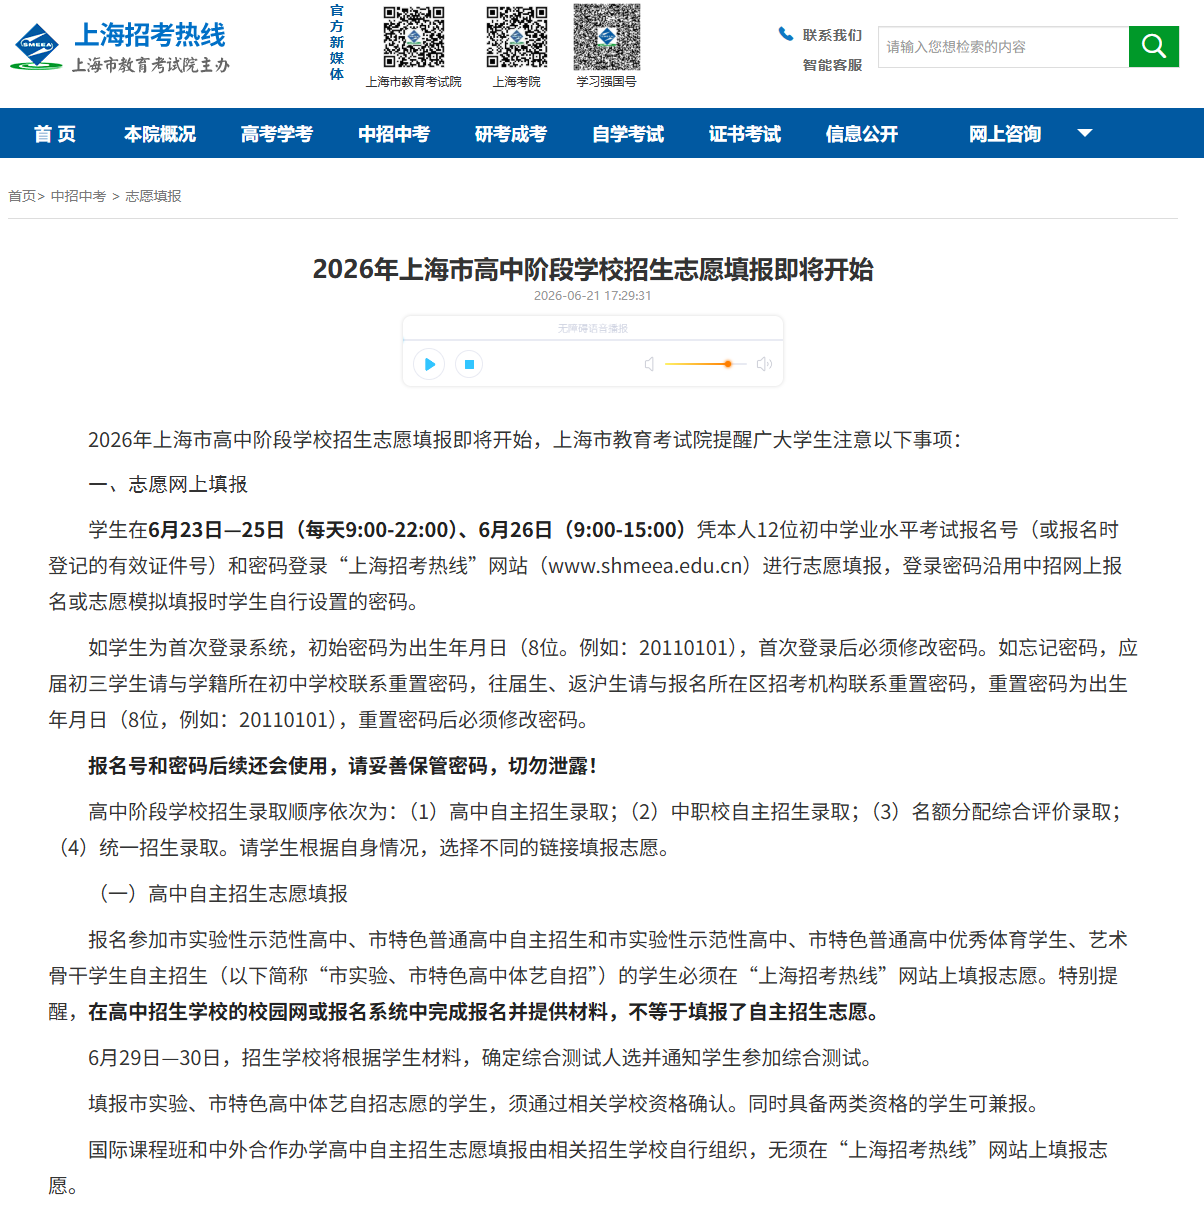
Task: Click the phone icon beside 联系我们
Action: coord(786,34)
